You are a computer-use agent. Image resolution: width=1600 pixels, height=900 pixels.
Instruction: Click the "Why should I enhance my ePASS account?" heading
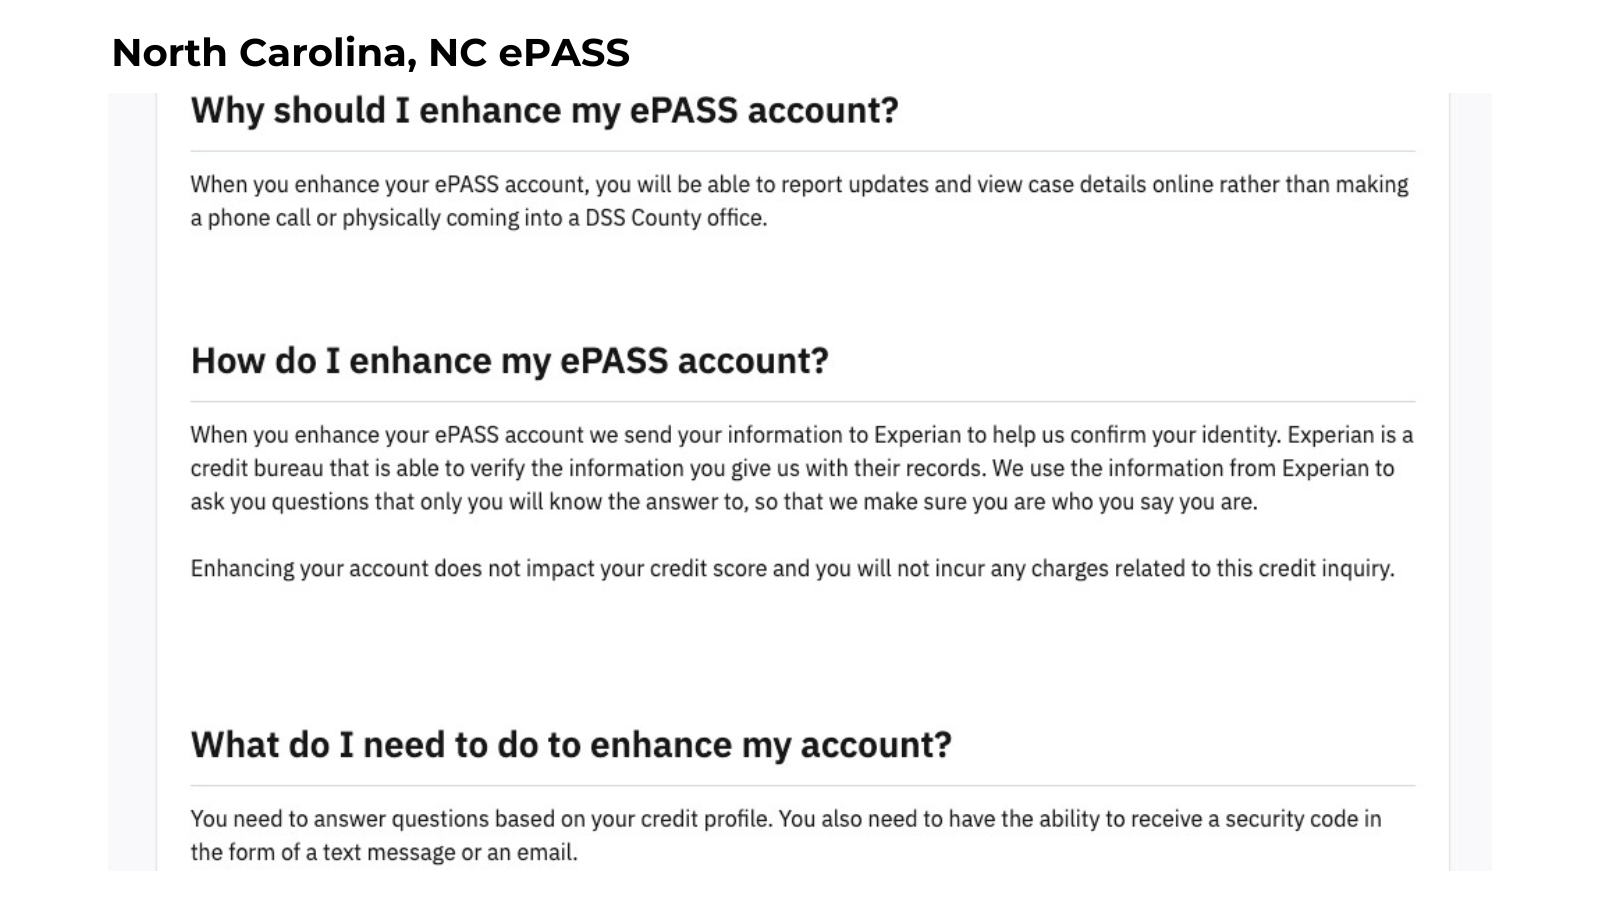tap(544, 110)
